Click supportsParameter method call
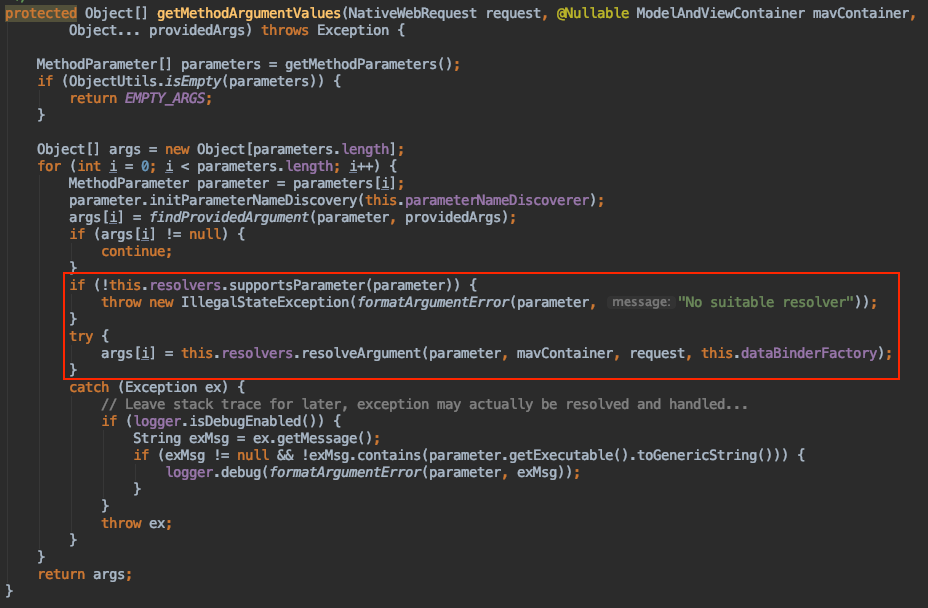This screenshot has width=928, height=608. click(x=297, y=285)
